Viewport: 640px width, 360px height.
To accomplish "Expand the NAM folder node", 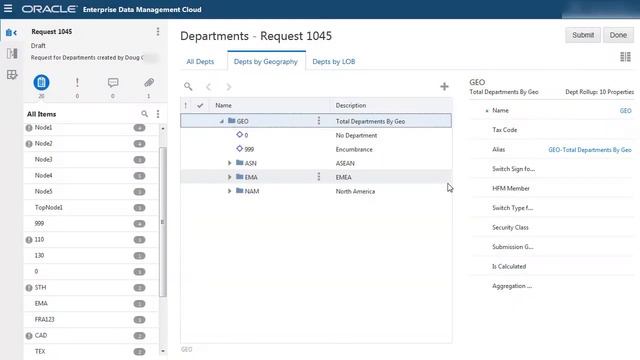I will pyautogui.click(x=229, y=191).
